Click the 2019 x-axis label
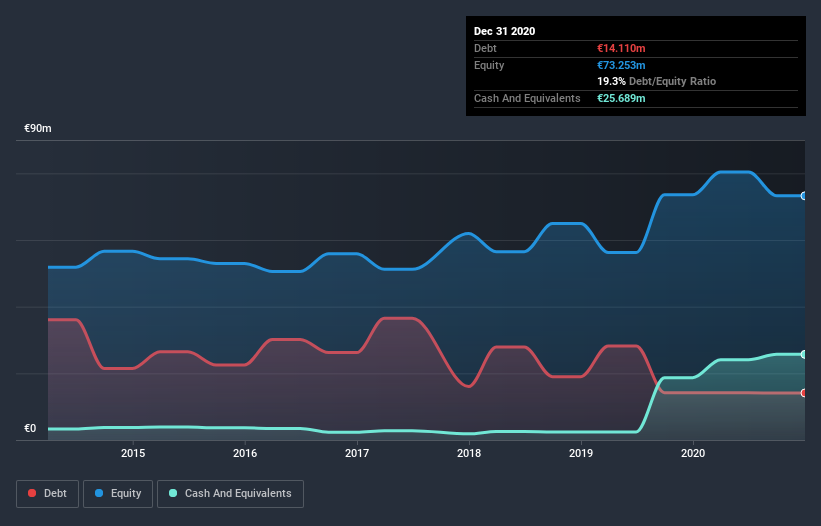 pos(581,453)
